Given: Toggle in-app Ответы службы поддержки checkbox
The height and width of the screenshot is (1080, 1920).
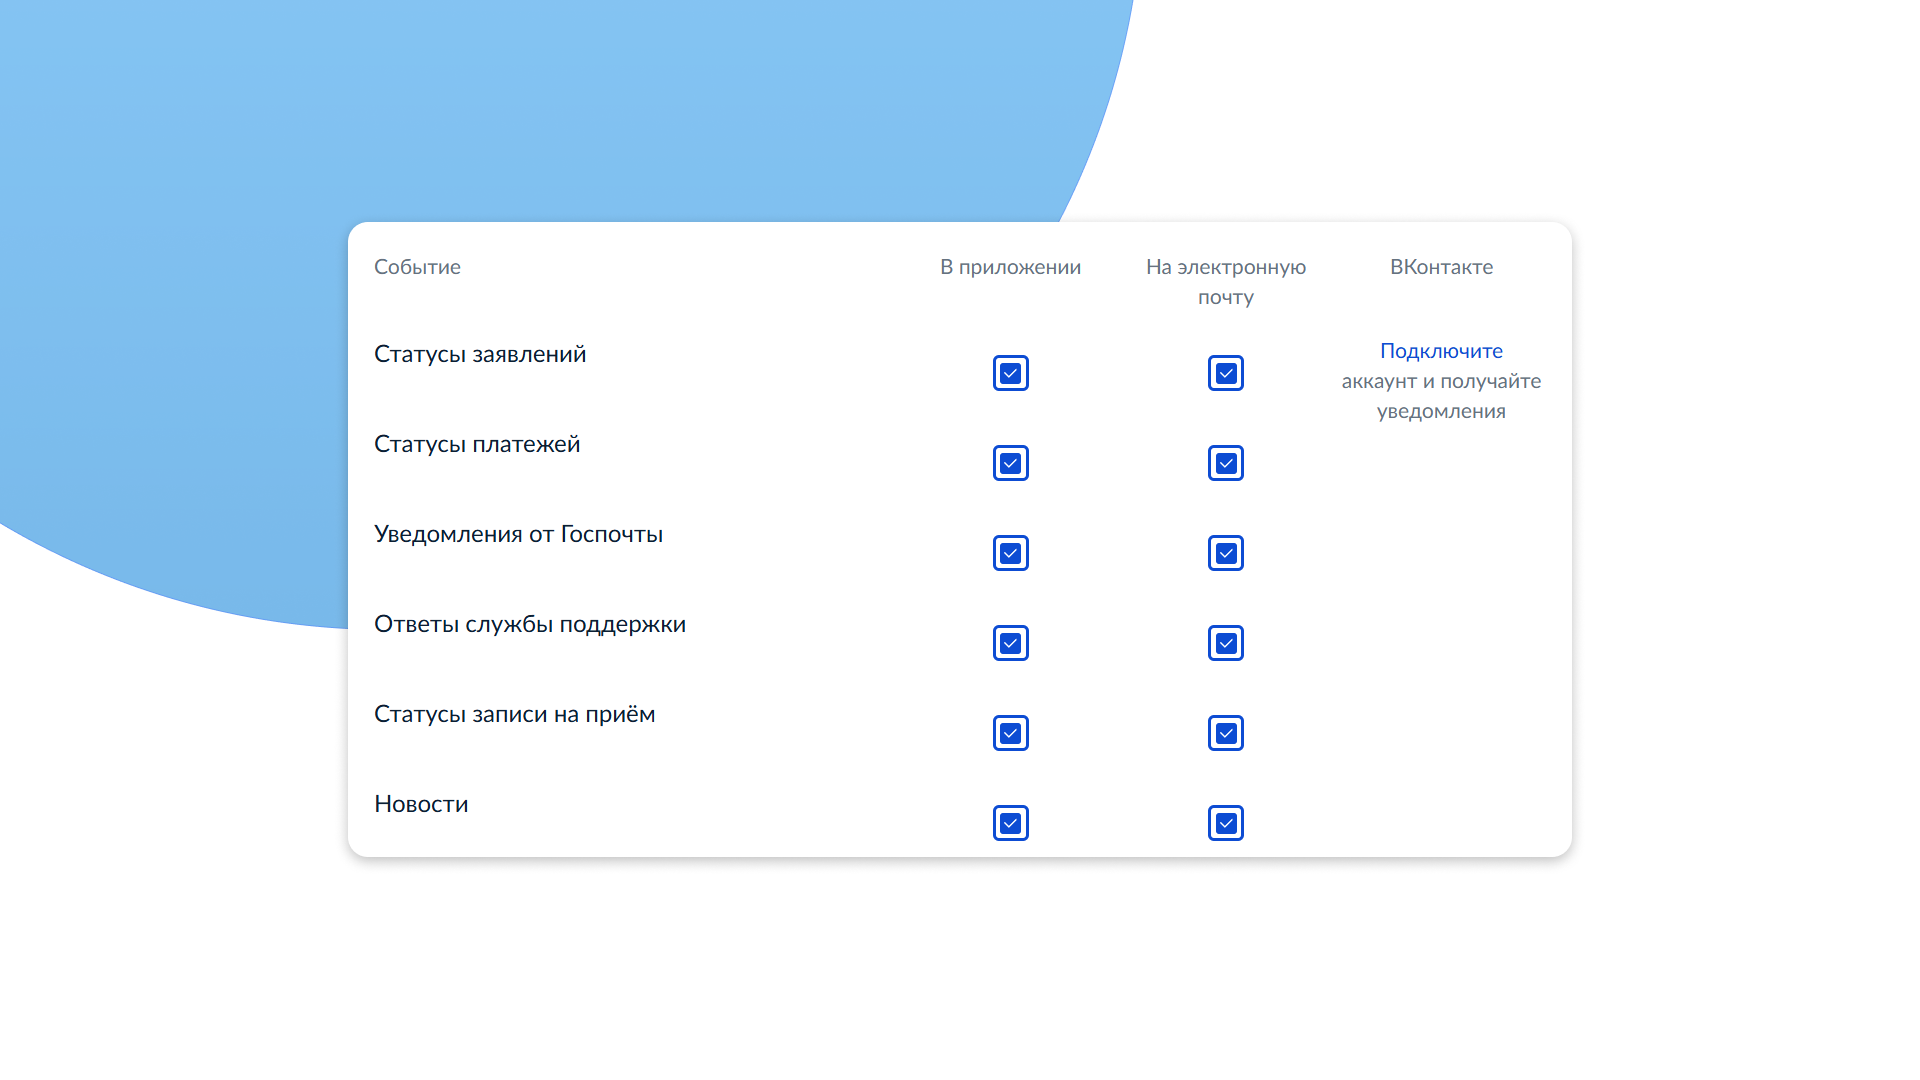Looking at the screenshot, I should coord(1010,643).
